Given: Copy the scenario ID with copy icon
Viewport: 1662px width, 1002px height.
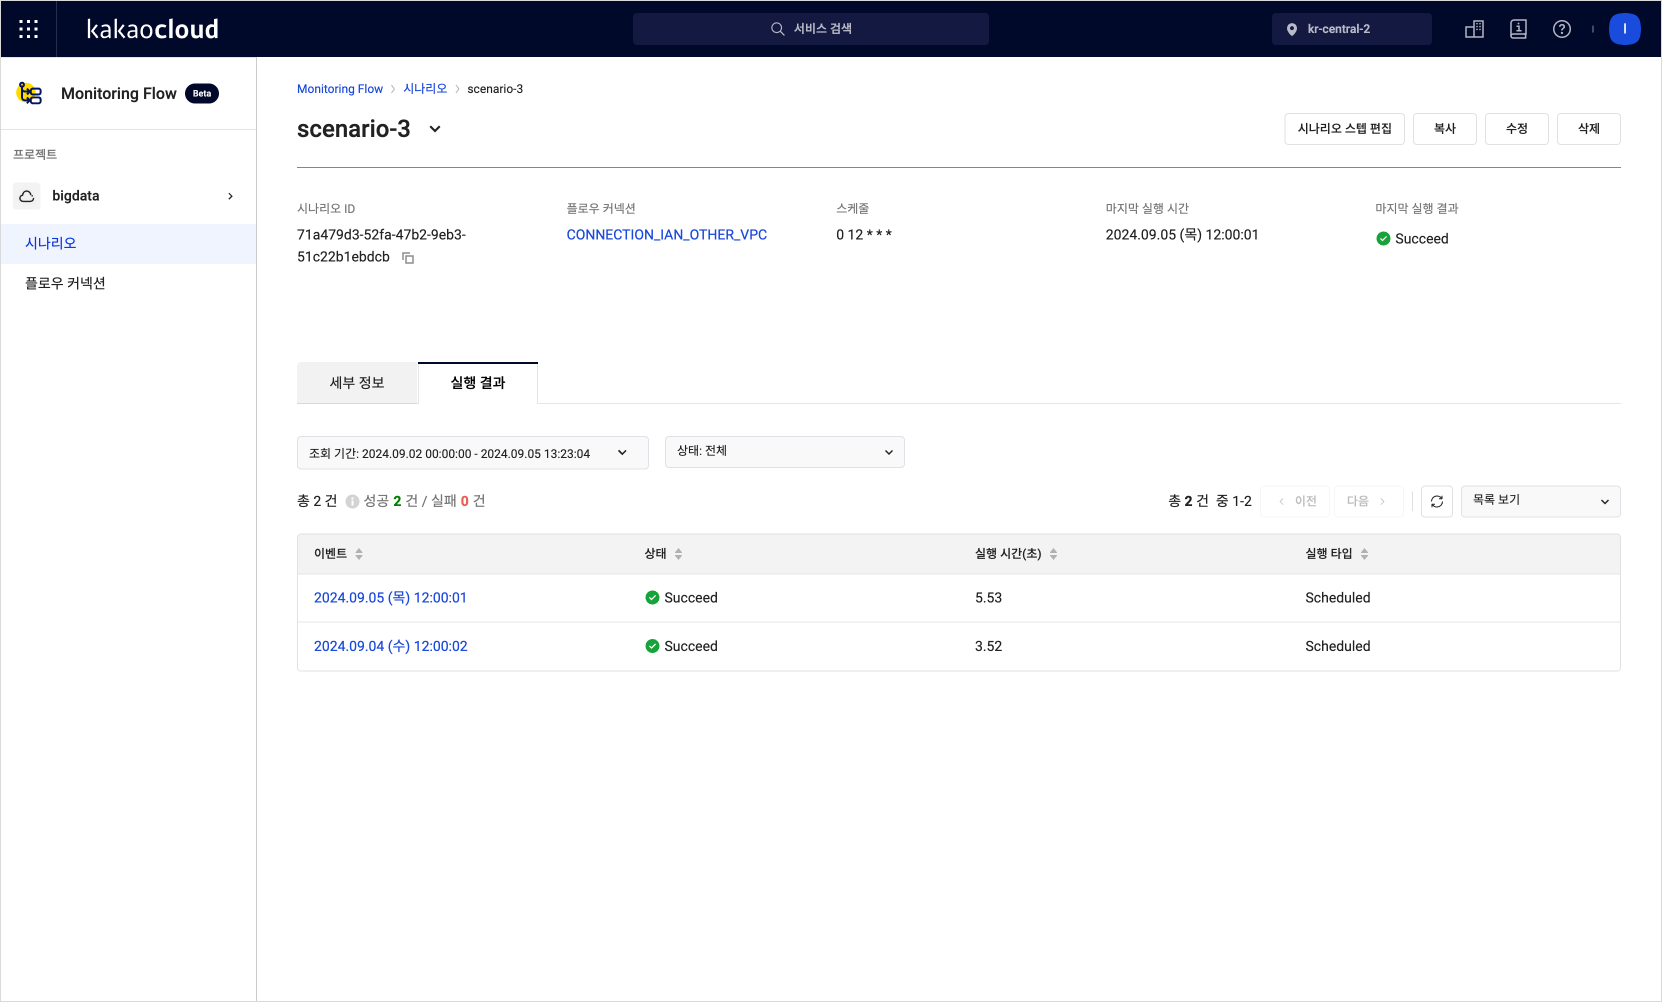Looking at the screenshot, I should [x=408, y=258].
